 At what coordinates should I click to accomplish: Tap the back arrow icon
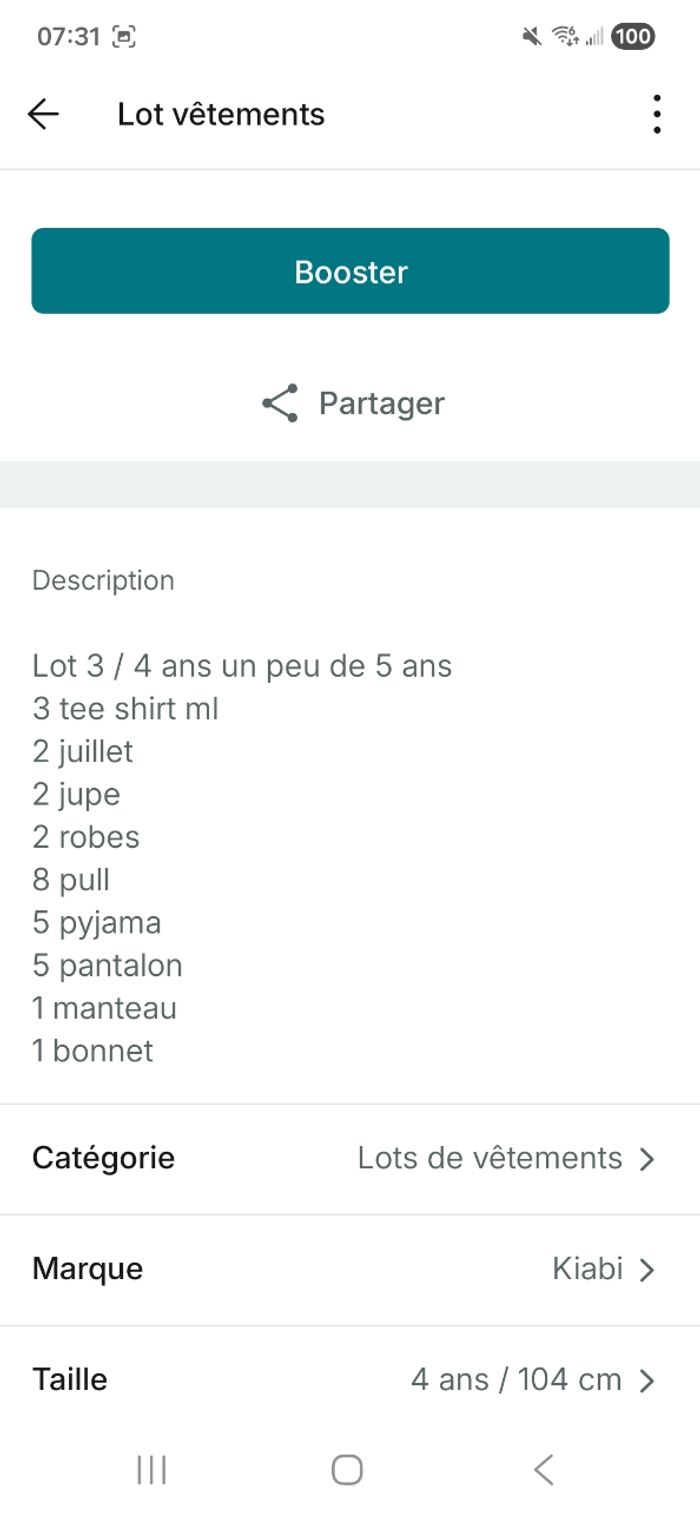[x=43, y=115]
